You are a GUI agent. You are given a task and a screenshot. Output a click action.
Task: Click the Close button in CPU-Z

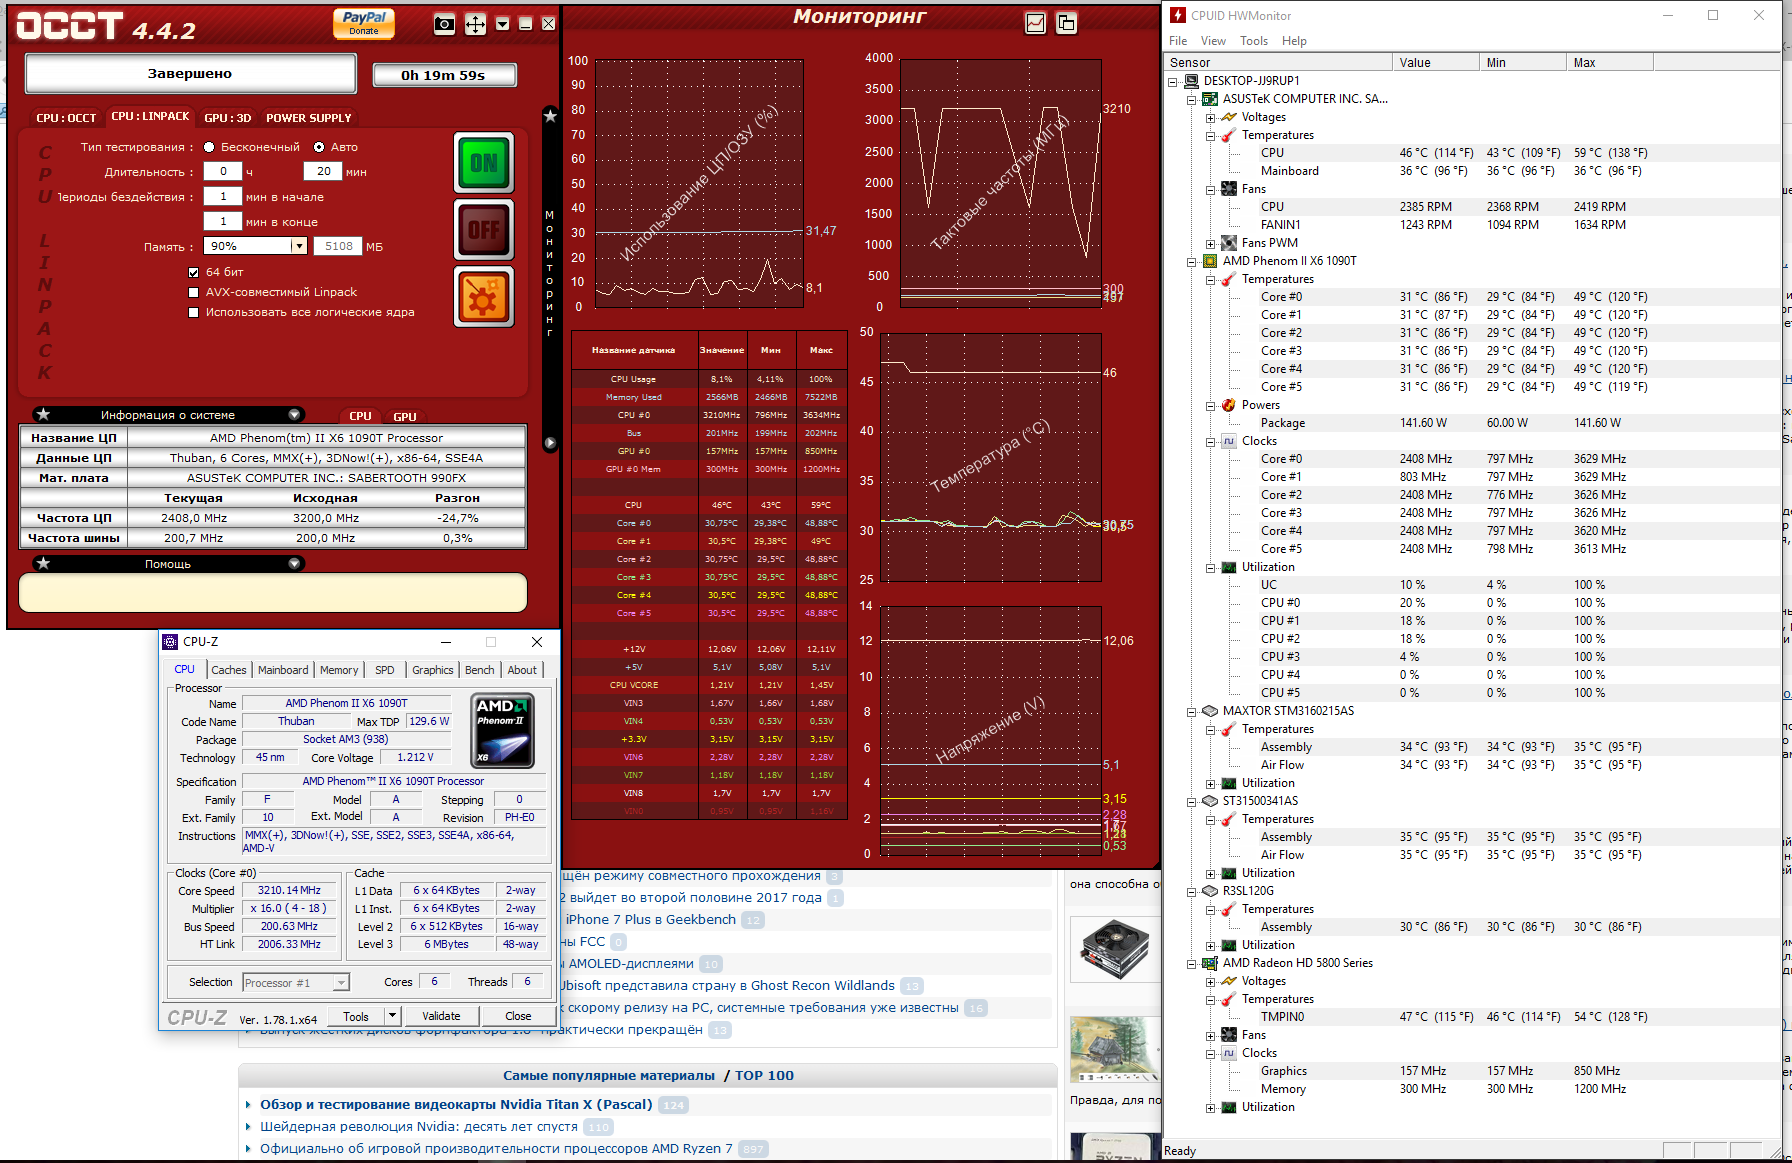tap(518, 1016)
